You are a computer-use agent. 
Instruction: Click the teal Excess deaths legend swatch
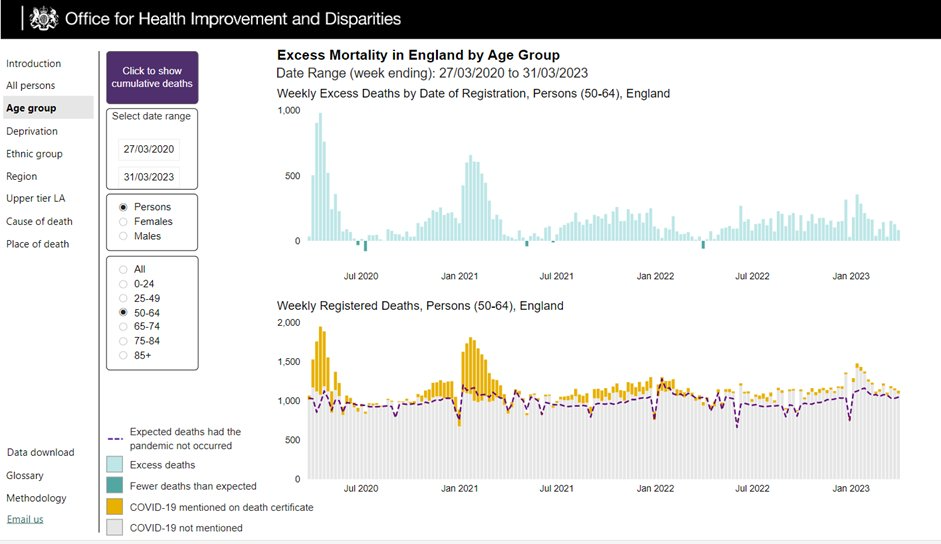(114, 464)
